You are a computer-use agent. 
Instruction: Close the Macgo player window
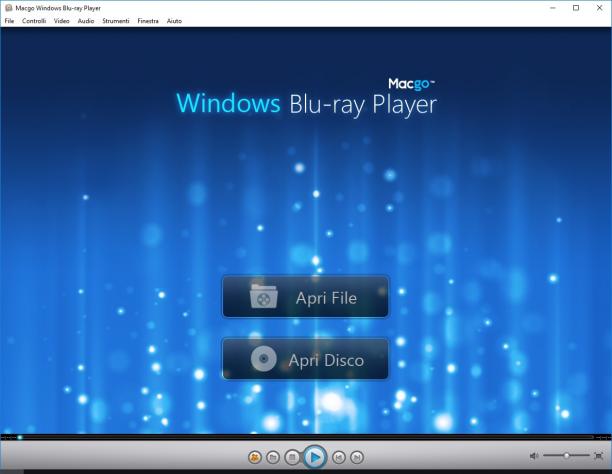[x=600, y=8]
